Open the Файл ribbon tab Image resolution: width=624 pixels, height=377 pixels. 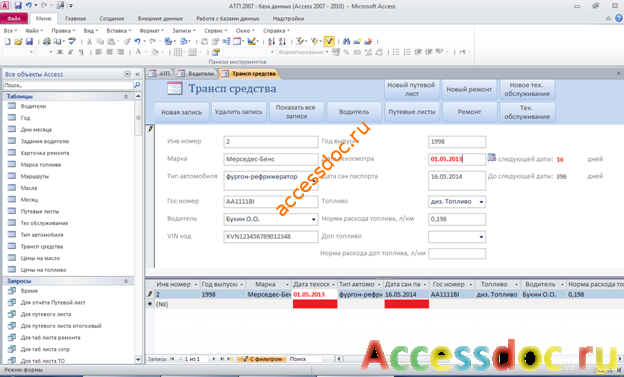[14, 18]
